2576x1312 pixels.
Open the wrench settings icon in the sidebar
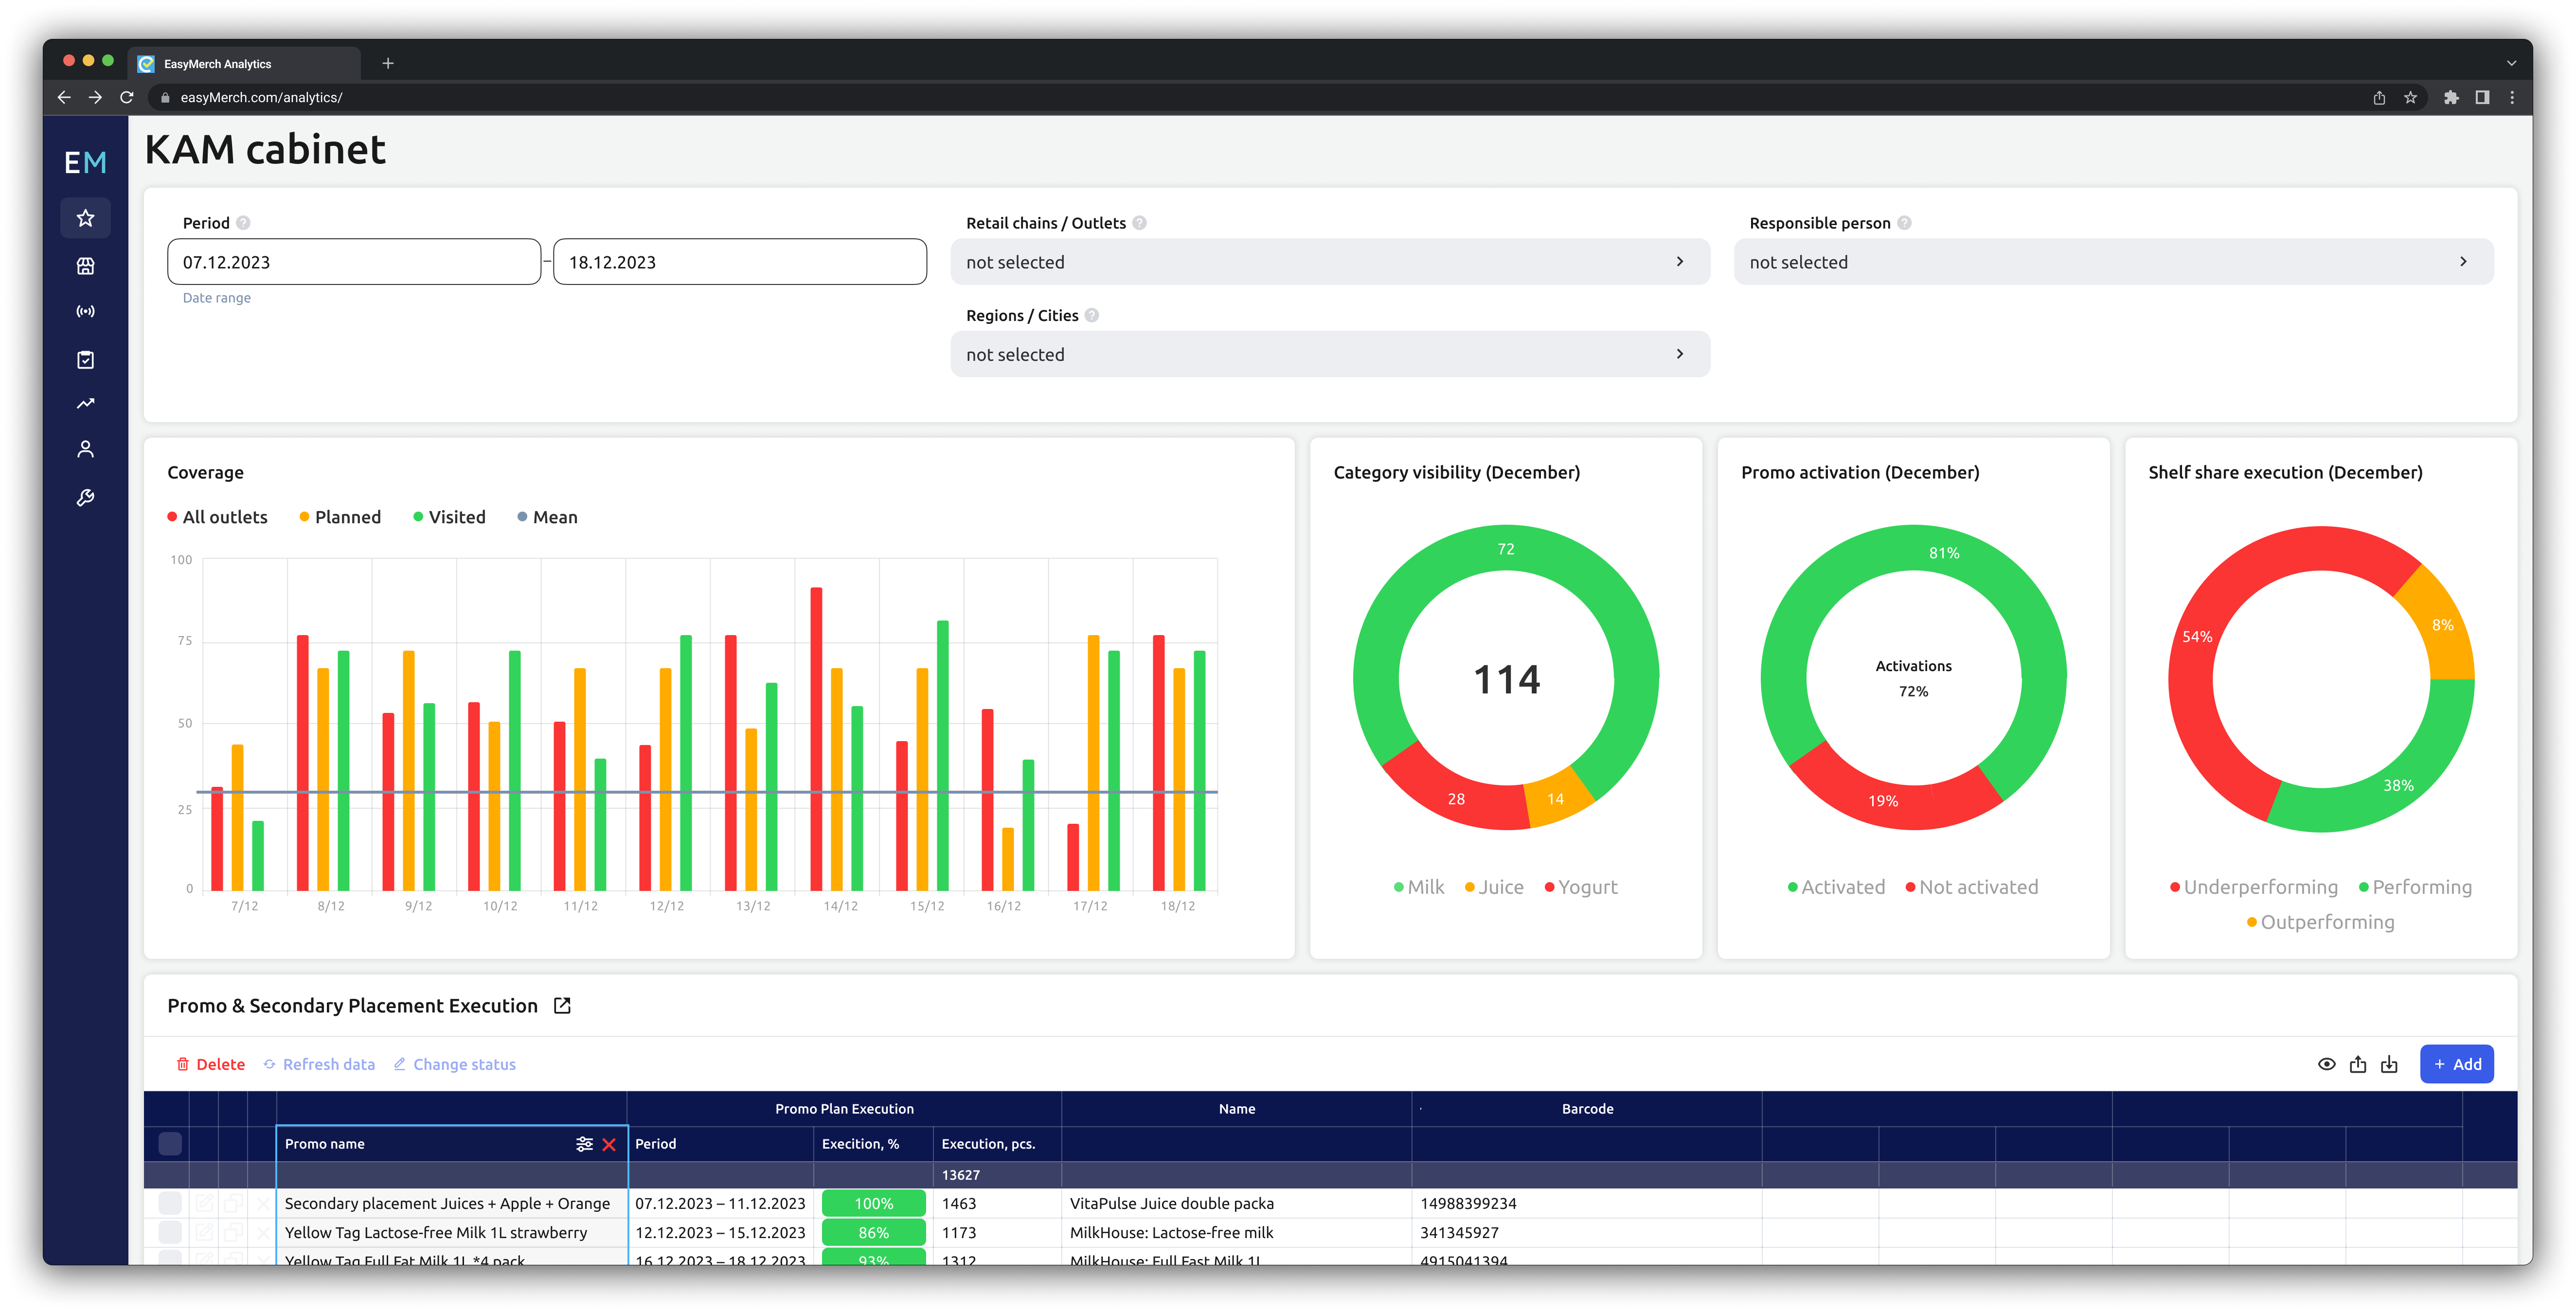[85, 498]
